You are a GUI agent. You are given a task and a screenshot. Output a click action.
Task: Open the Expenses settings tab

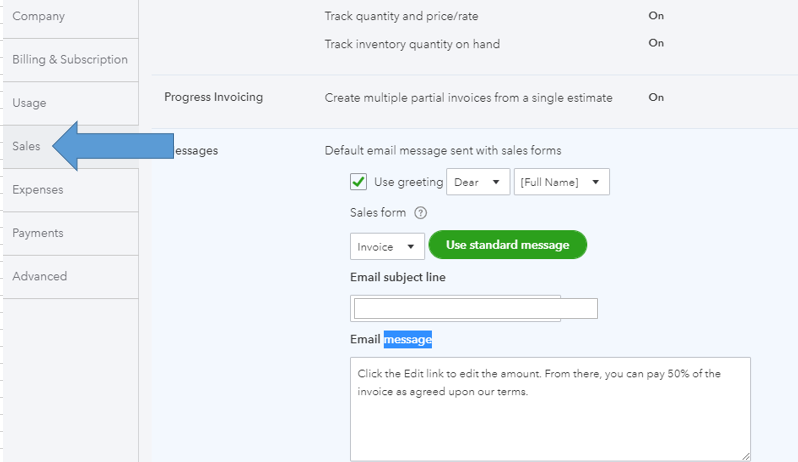(x=38, y=190)
